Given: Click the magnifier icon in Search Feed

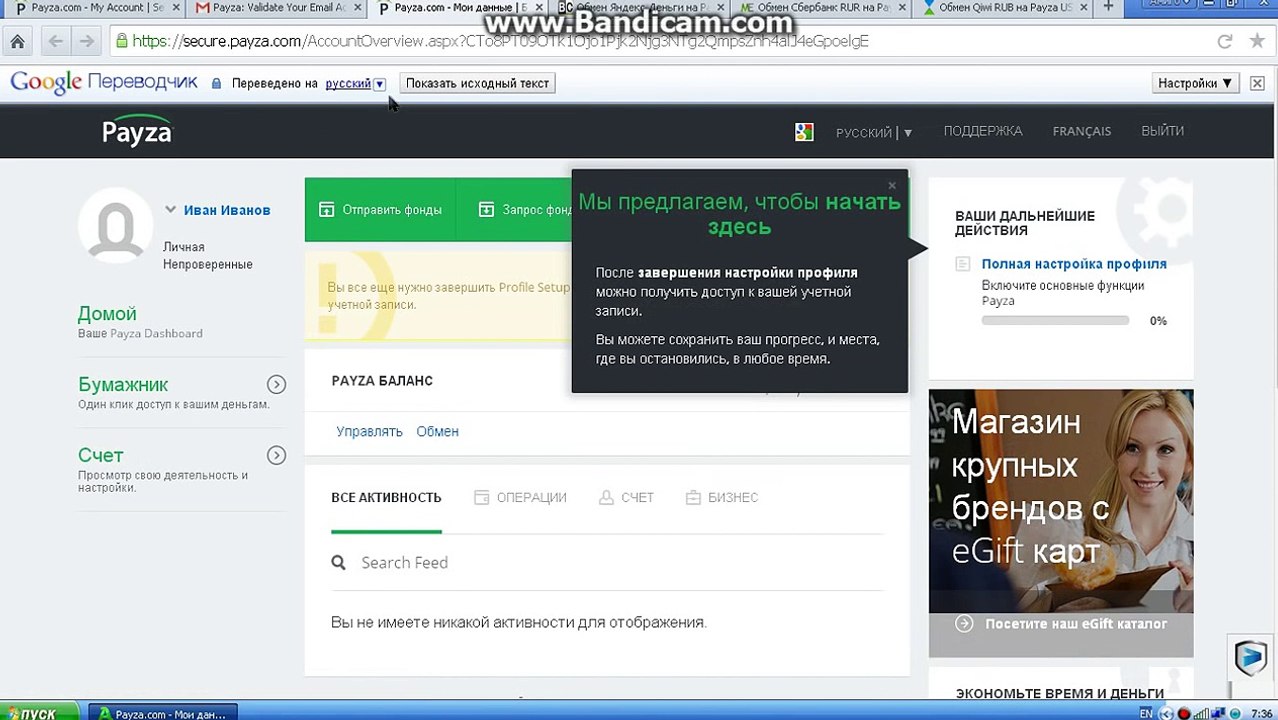Looking at the screenshot, I should (339, 563).
